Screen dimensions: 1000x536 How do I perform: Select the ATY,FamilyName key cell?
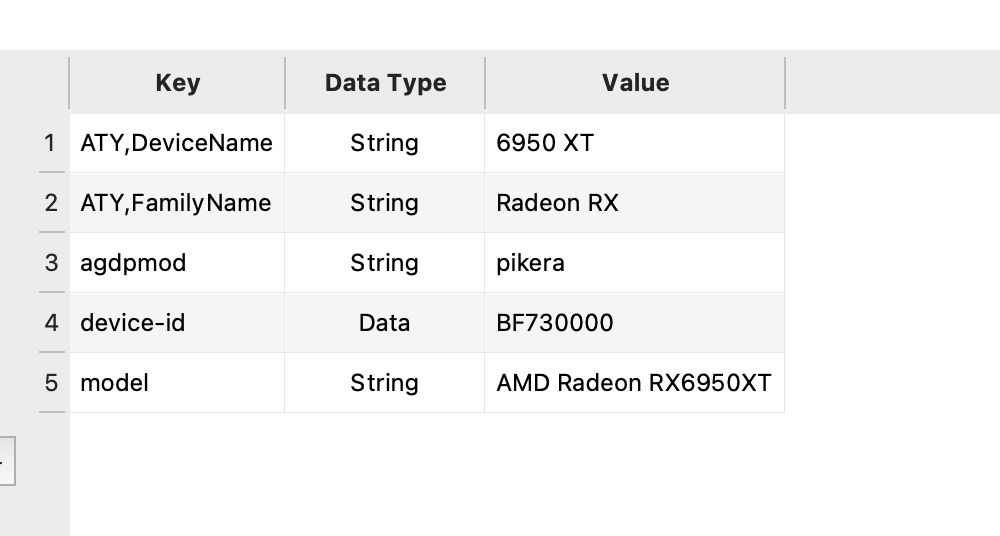[177, 203]
